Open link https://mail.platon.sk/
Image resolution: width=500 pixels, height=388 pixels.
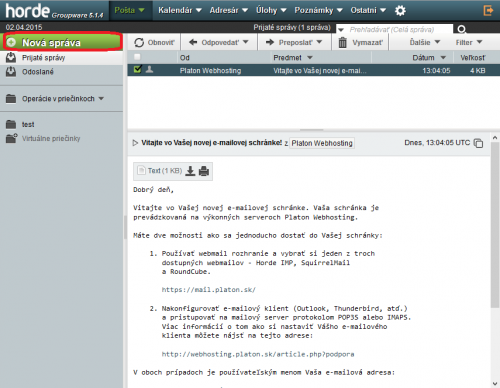[209, 290]
